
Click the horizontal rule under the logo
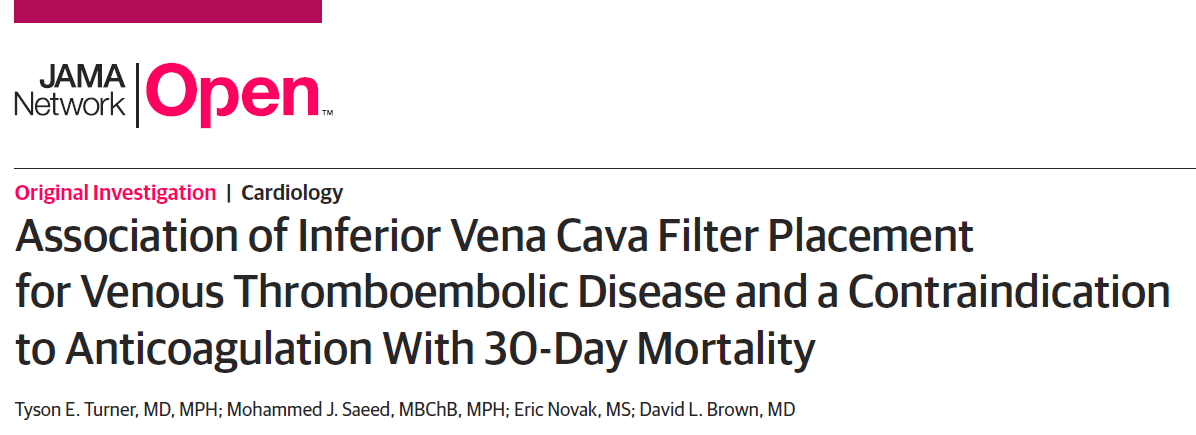[x=605, y=169]
